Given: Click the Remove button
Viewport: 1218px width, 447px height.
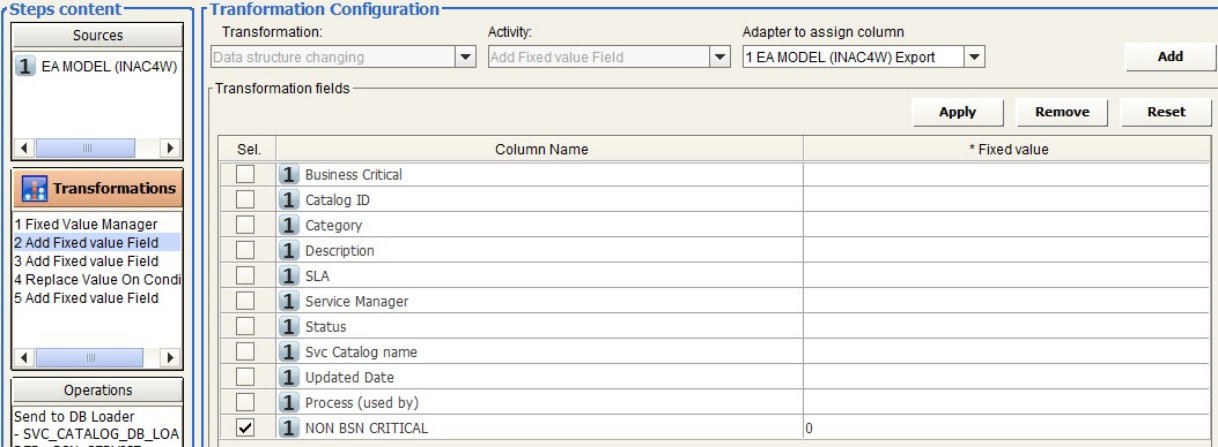Looking at the screenshot, I should click(x=1062, y=112).
